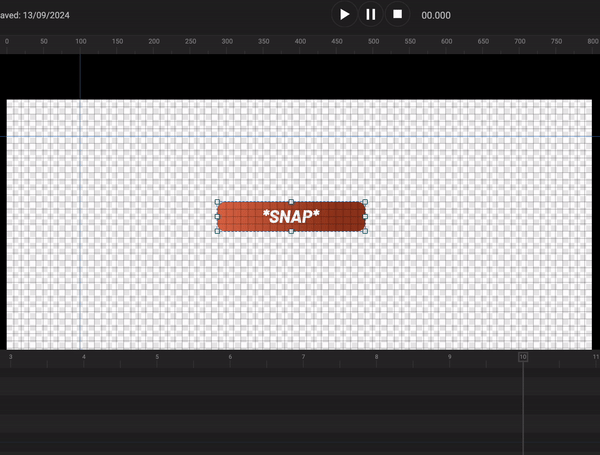Click the saved date 13/09/2024 text
This screenshot has width=600, height=455.
coord(46,15)
